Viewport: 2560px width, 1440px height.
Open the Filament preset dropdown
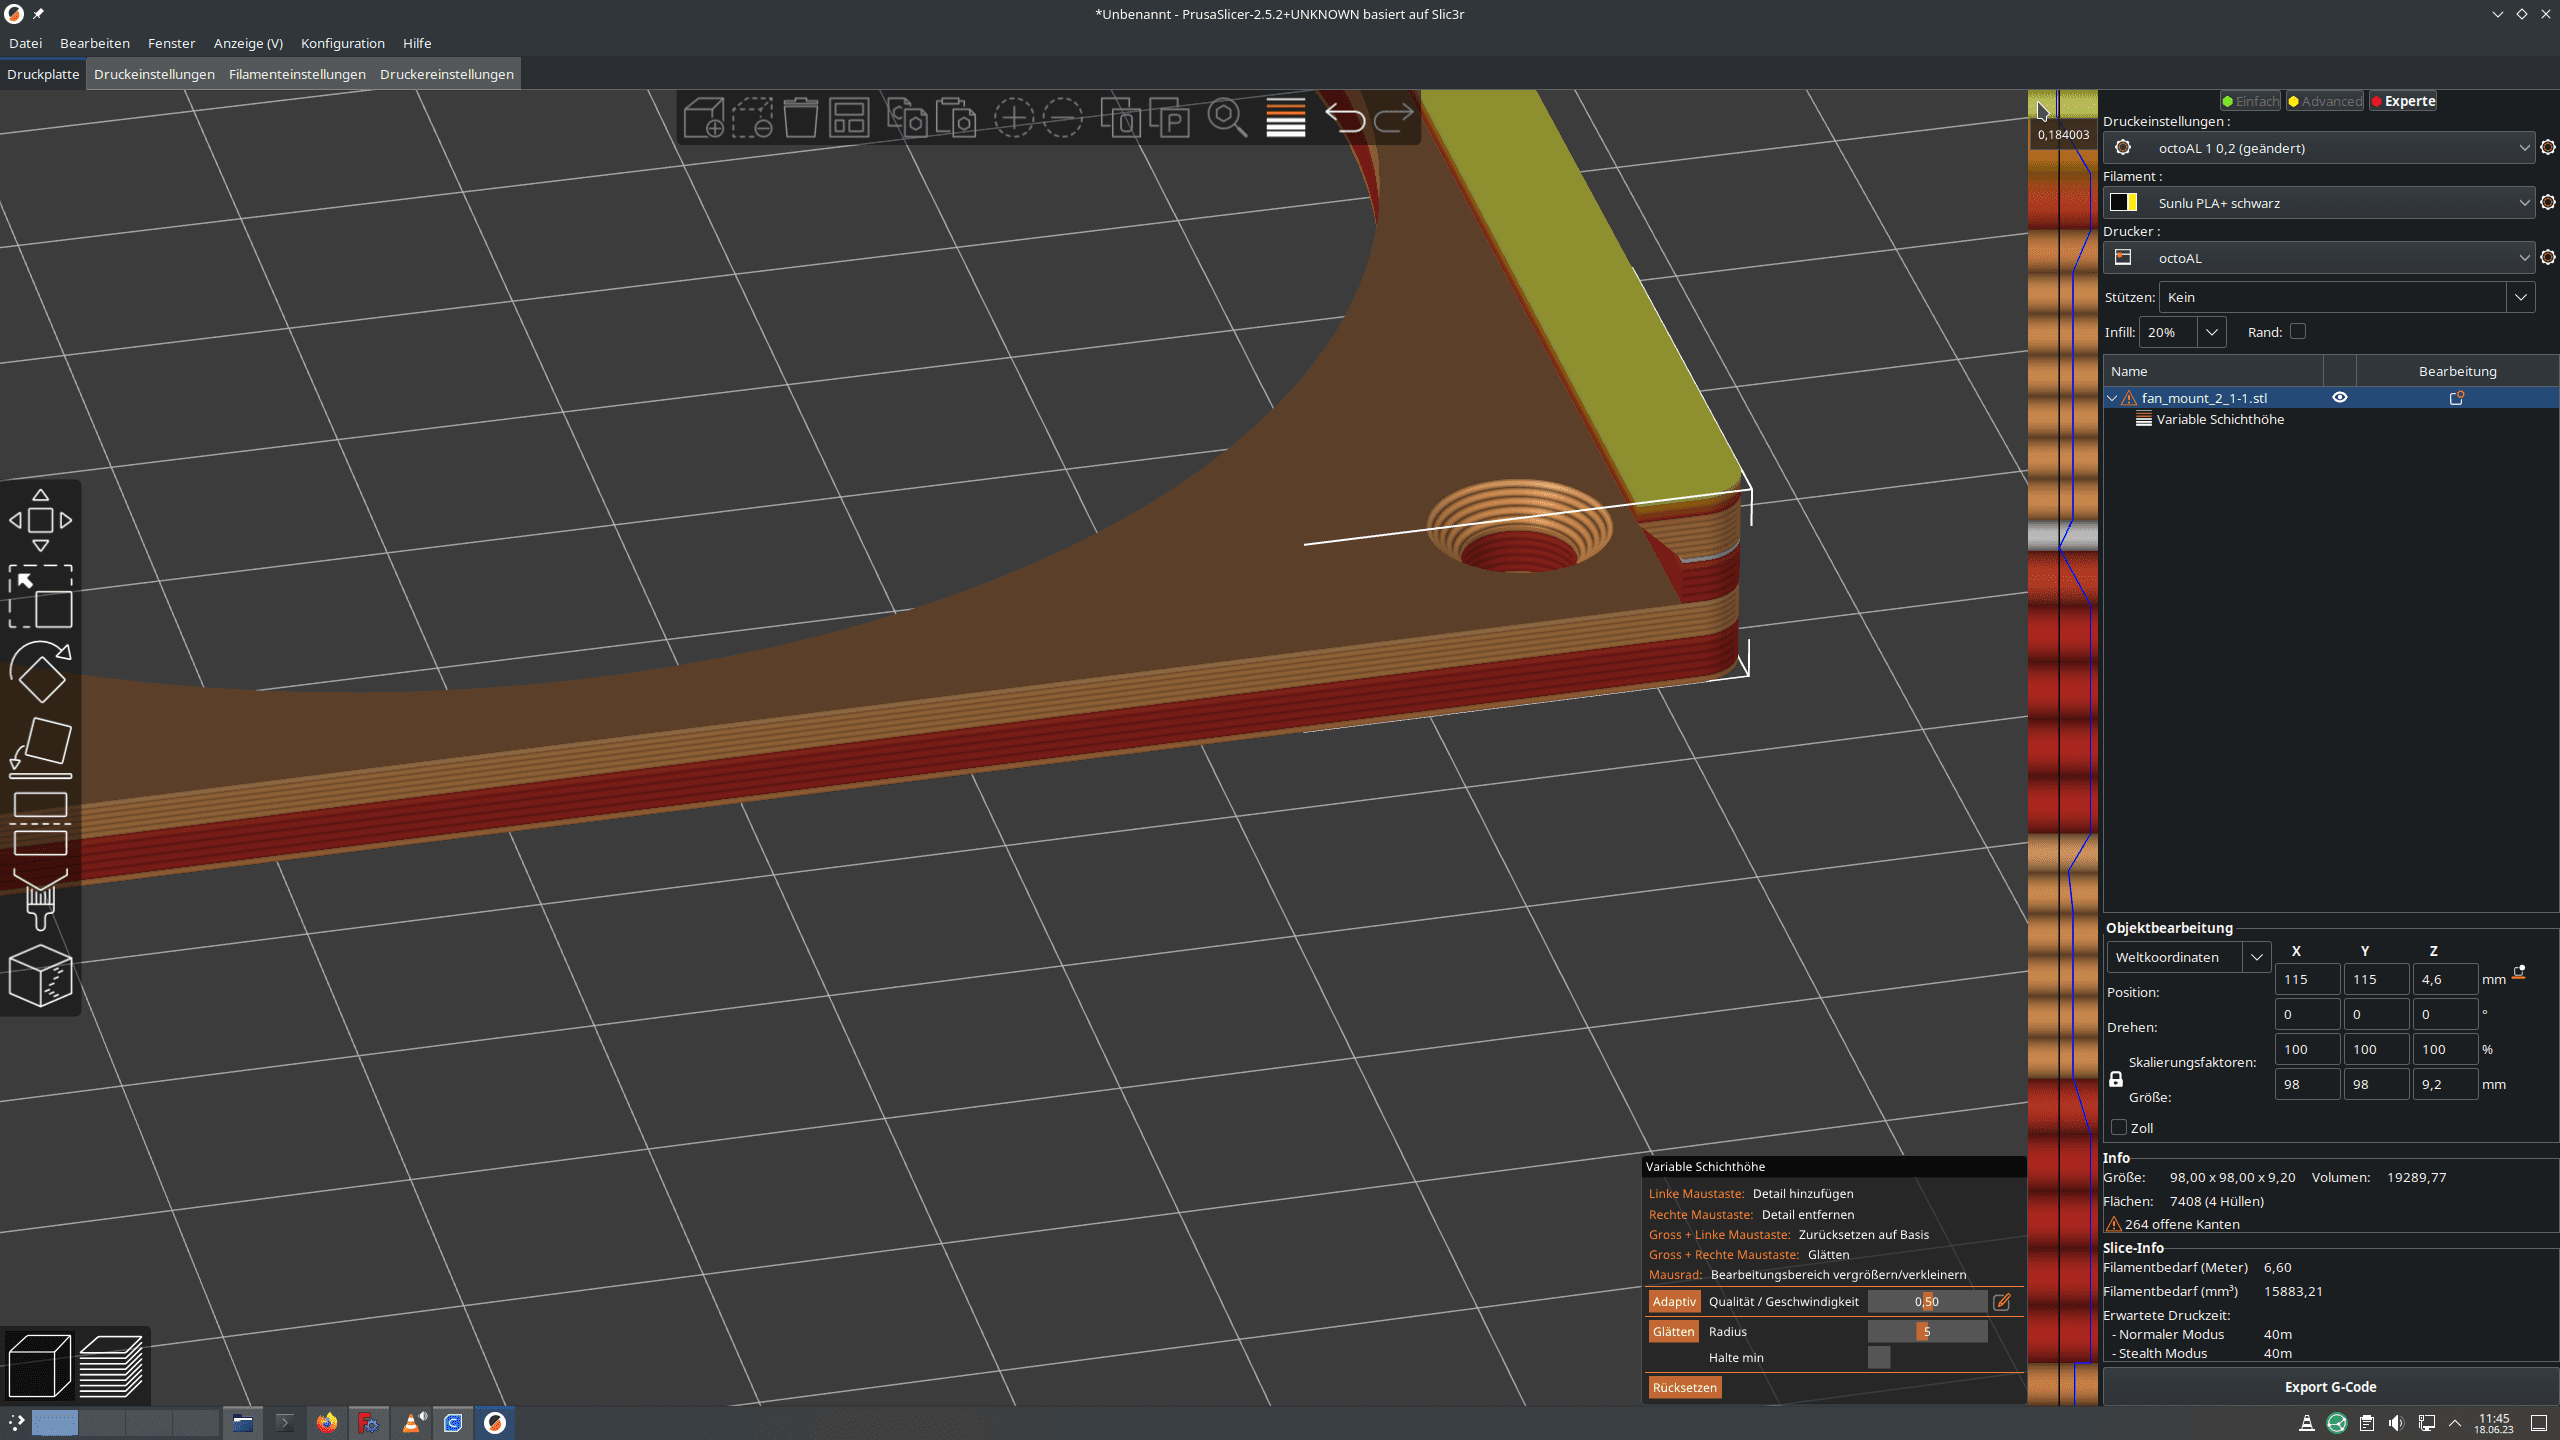point(2320,203)
